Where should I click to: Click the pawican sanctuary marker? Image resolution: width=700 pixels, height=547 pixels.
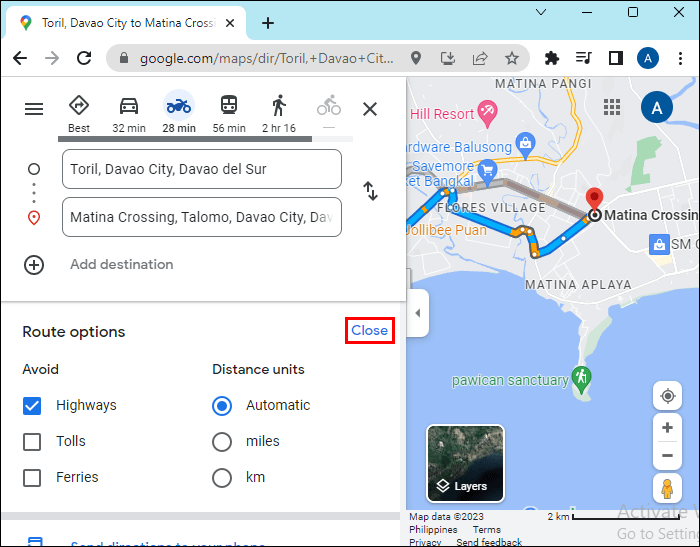[582, 380]
